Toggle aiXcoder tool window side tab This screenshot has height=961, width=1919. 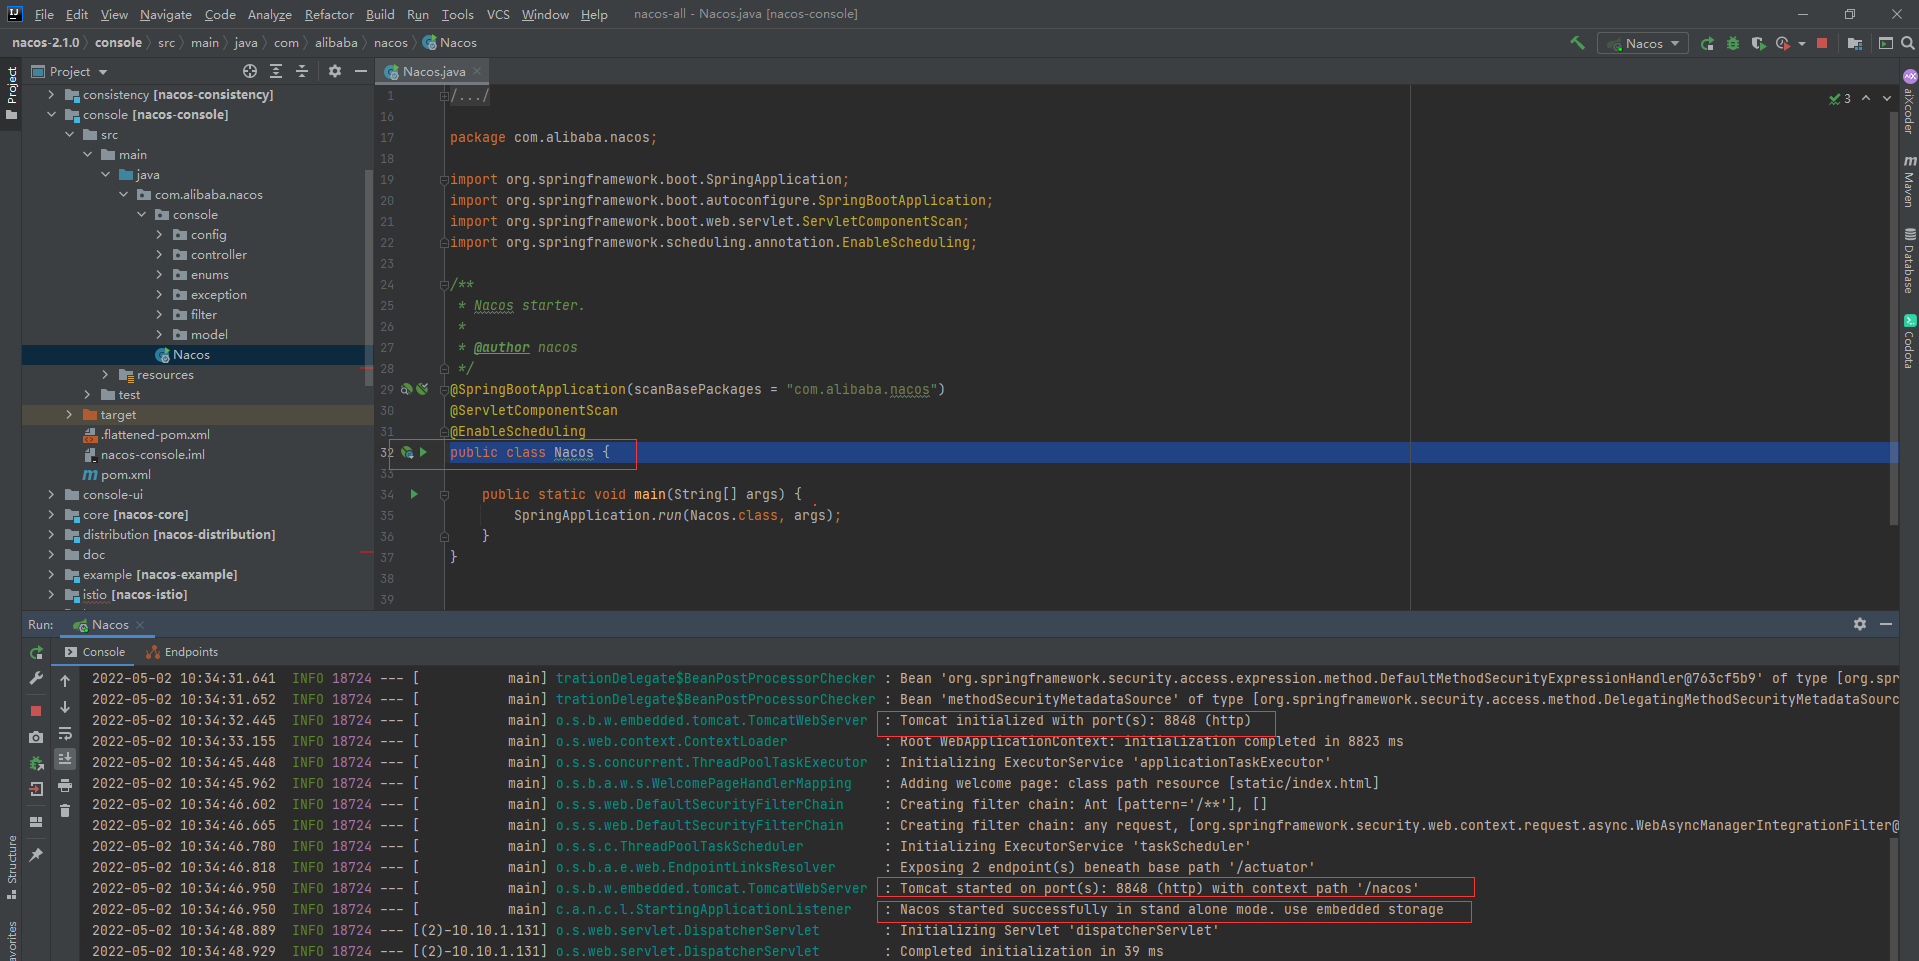[x=1909, y=102]
